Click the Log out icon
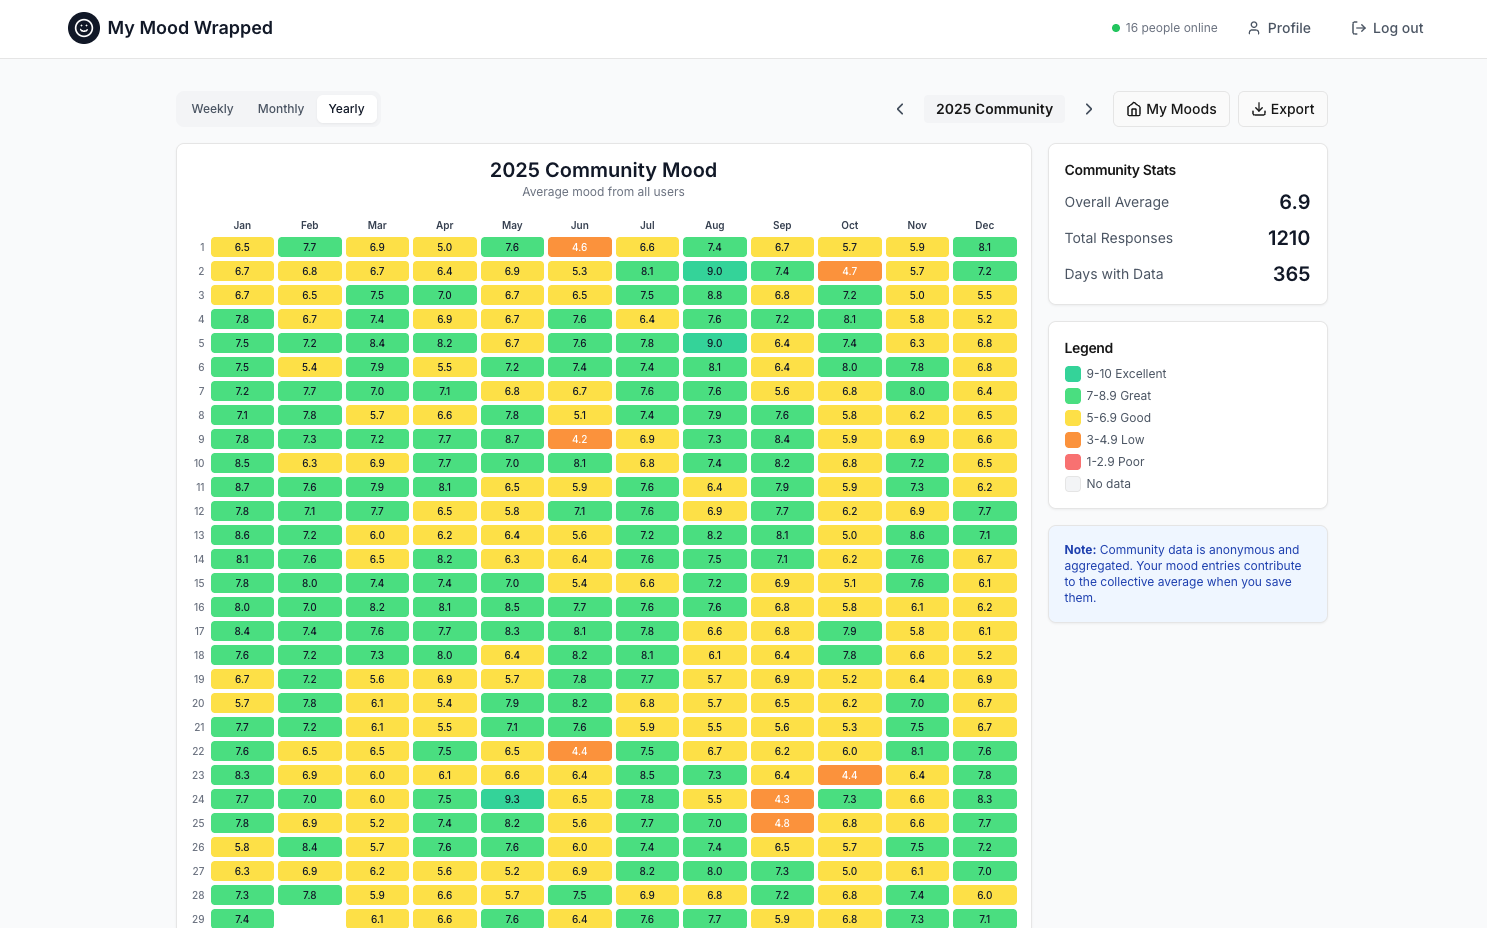The image size is (1487, 928). click(x=1359, y=28)
